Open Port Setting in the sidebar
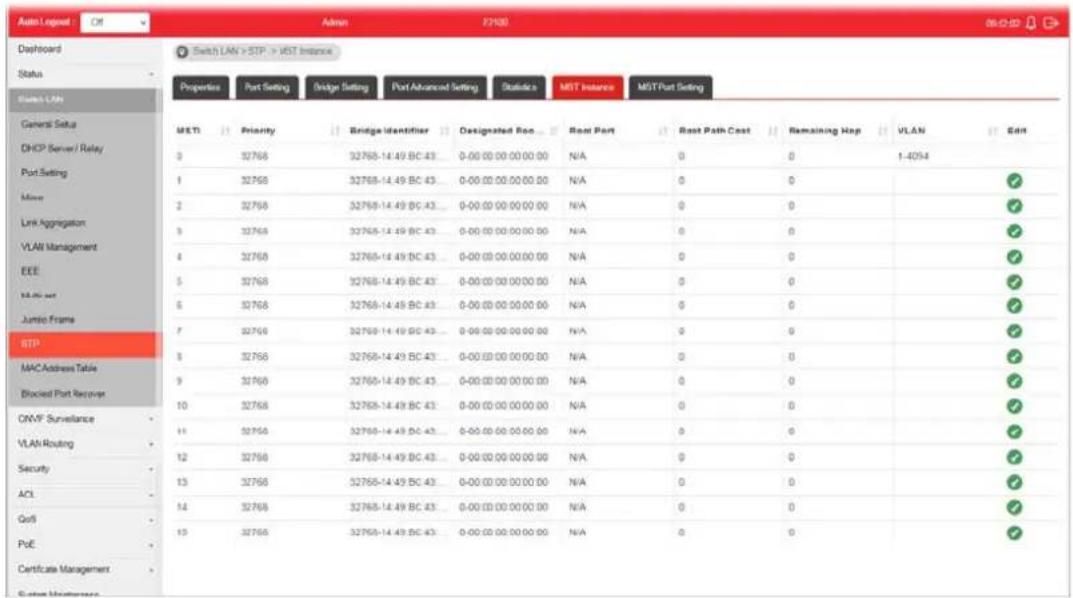 click(x=44, y=173)
